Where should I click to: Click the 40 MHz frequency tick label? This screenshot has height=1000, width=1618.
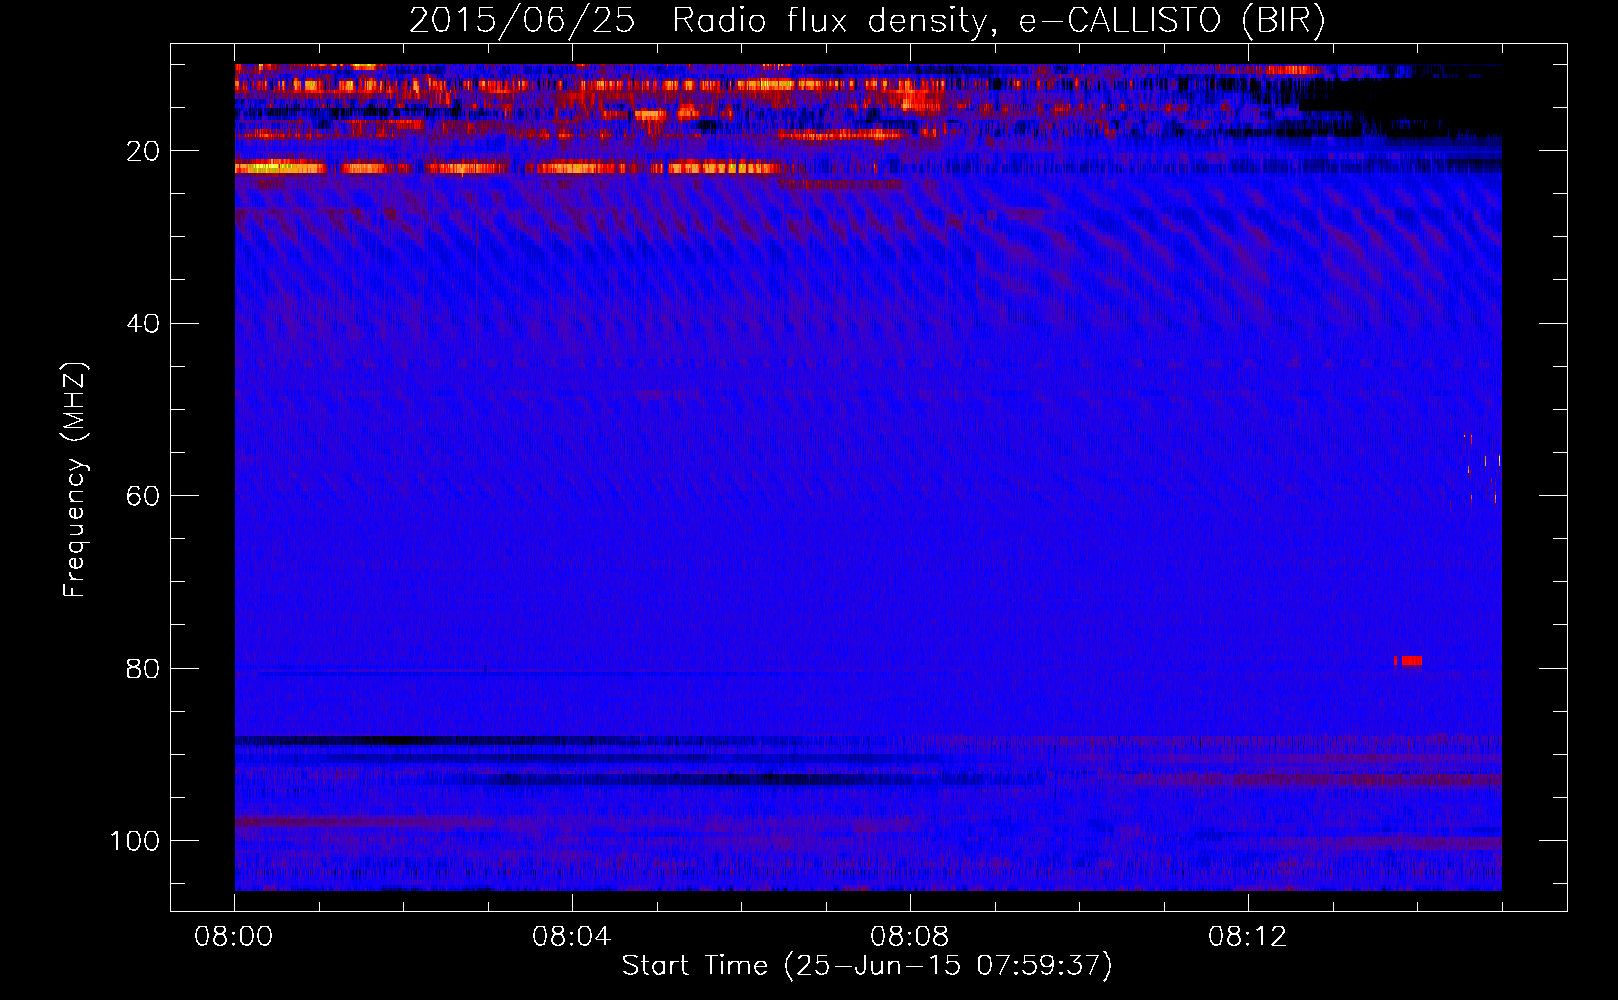(144, 323)
